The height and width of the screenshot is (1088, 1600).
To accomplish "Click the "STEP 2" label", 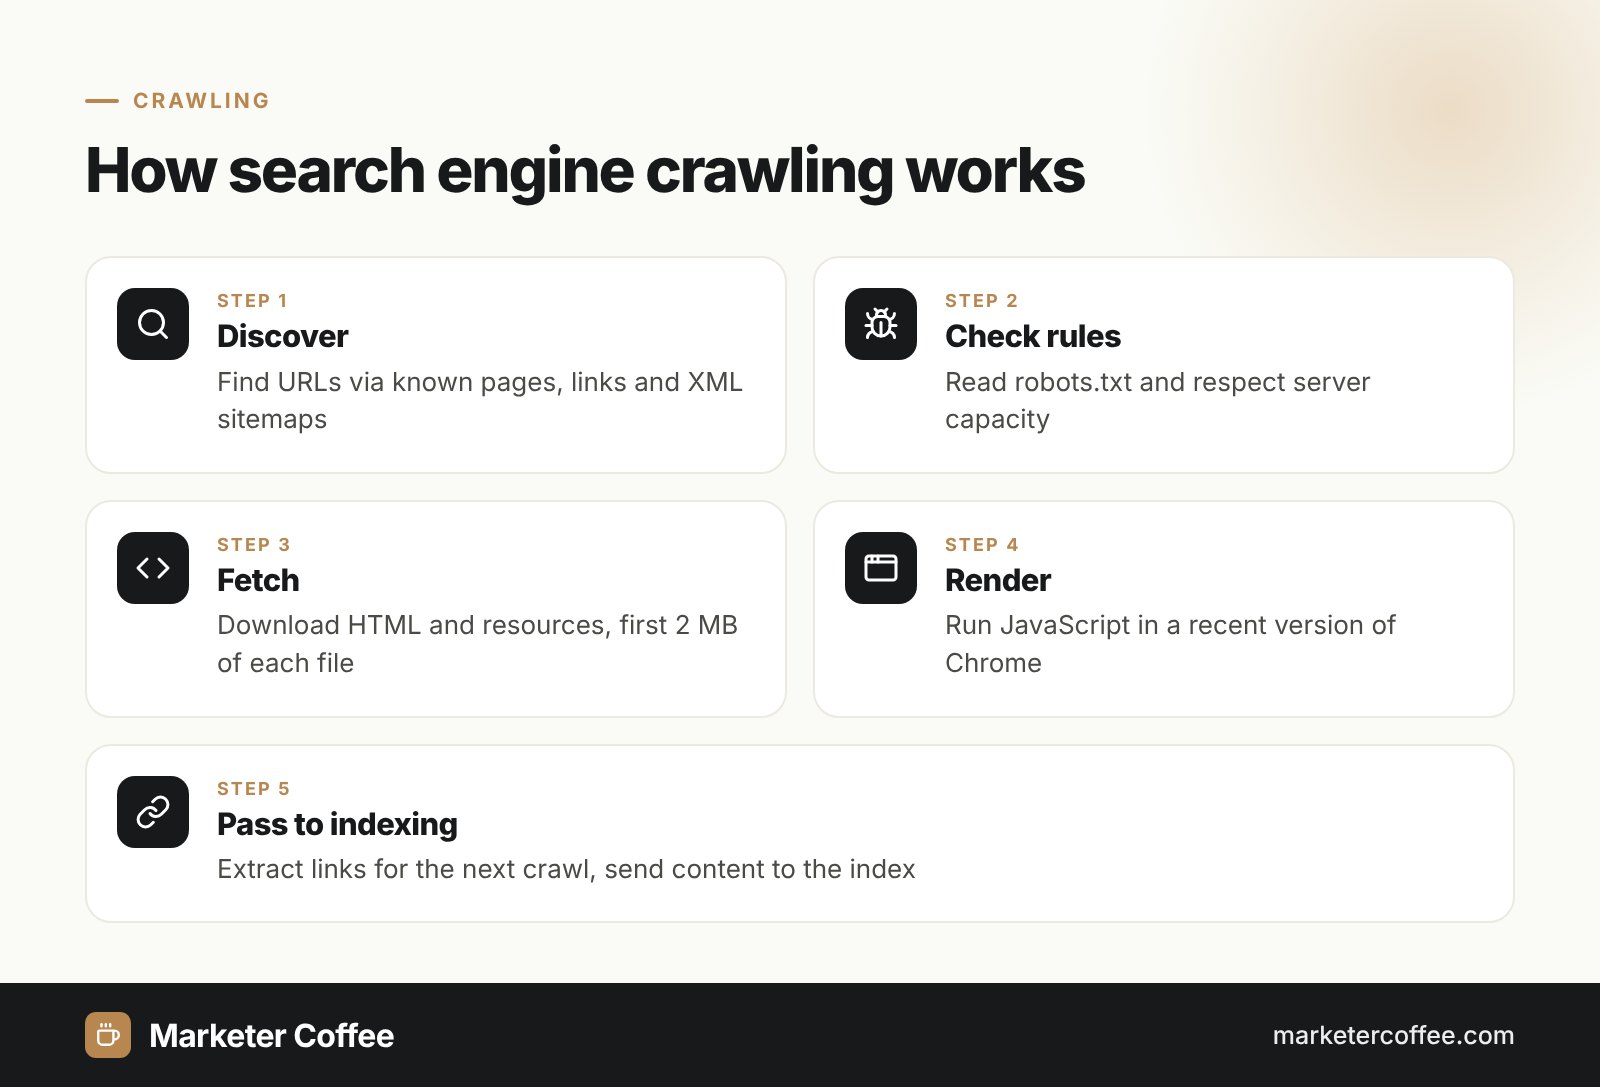I will coord(981,301).
